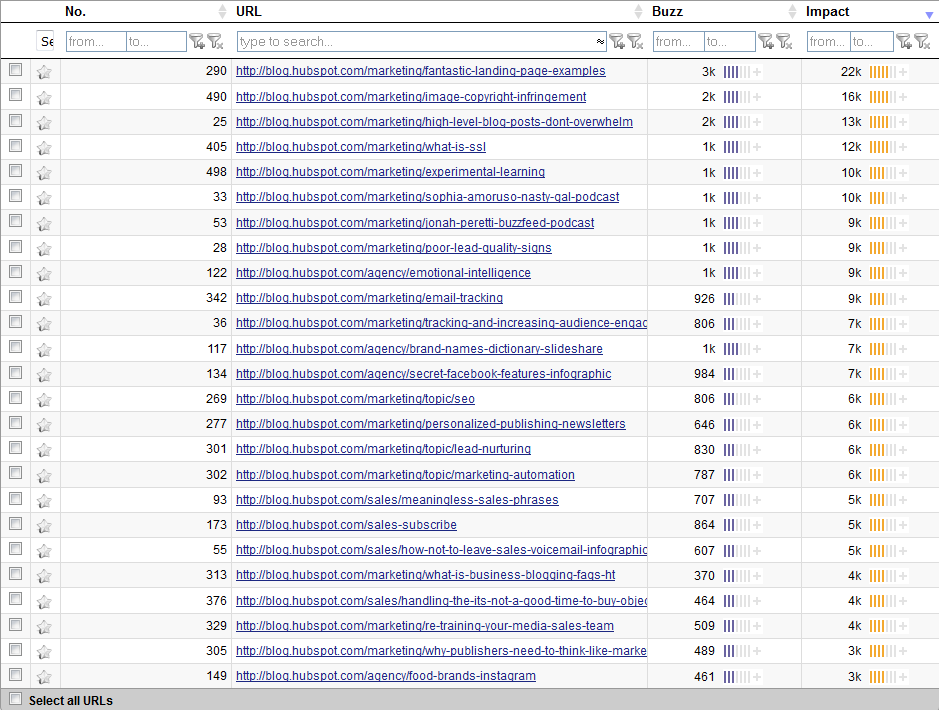939x710 pixels.
Task: Apply the No. column range filter icon
Action: click(197, 41)
